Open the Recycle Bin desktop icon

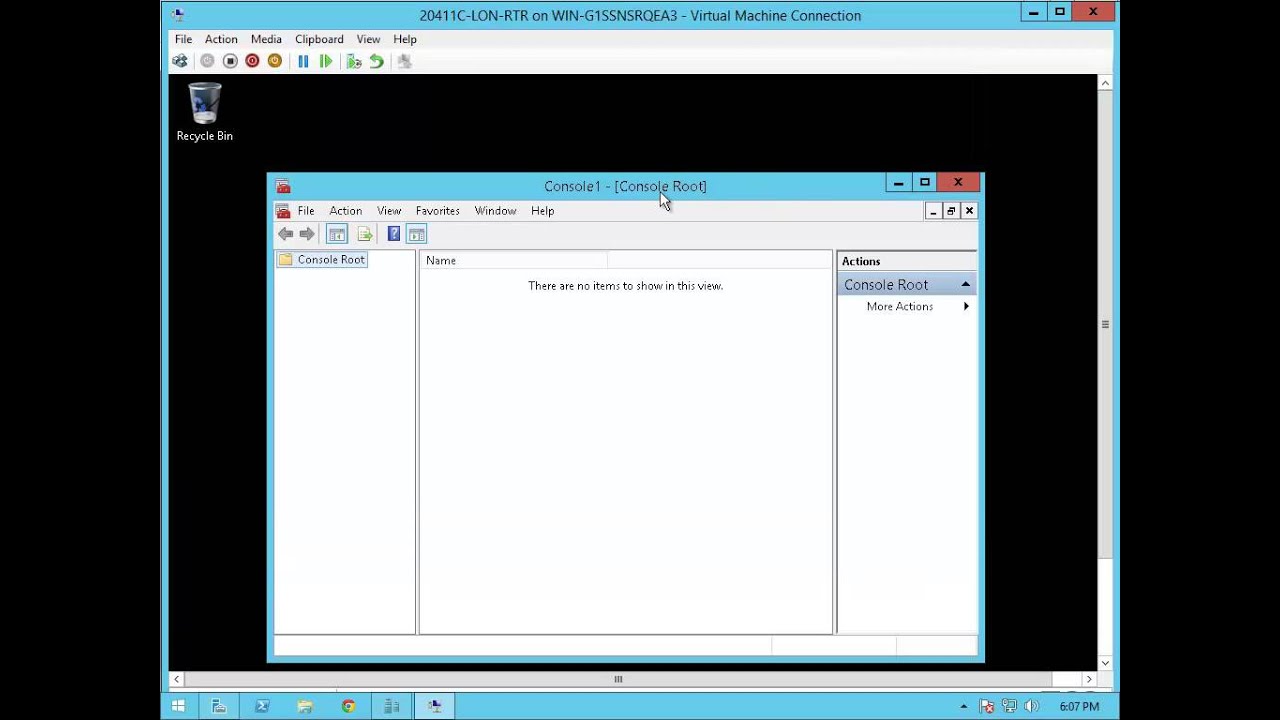pyautogui.click(x=204, y=112)
